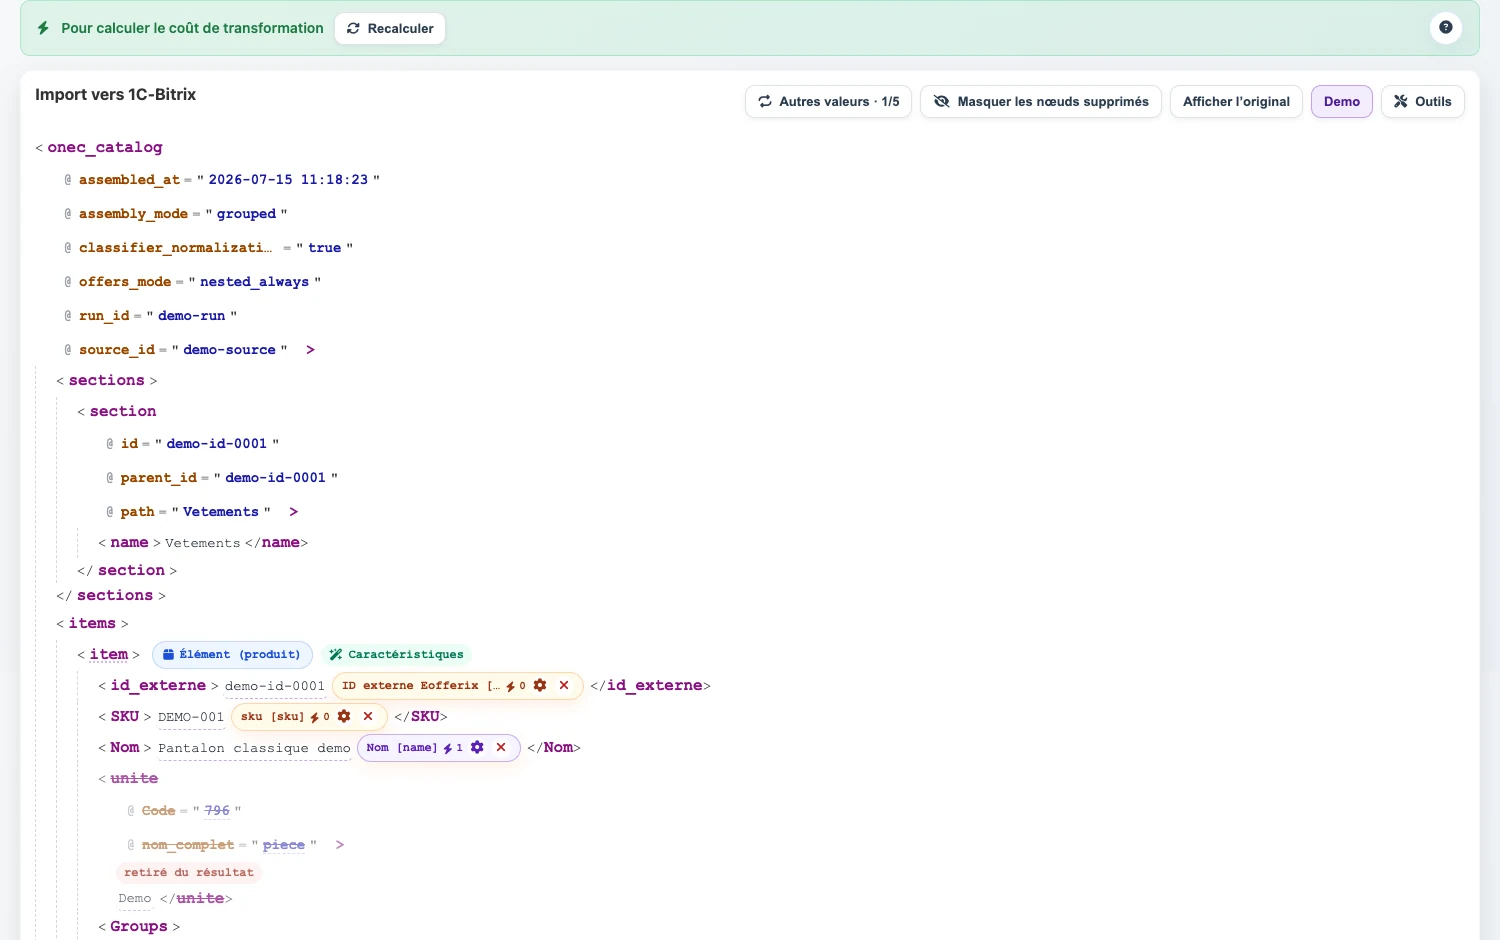1500x940 pixels.
Task: Click value "demo-id-0001" in id_externe
Action: [x=275, y=686]
